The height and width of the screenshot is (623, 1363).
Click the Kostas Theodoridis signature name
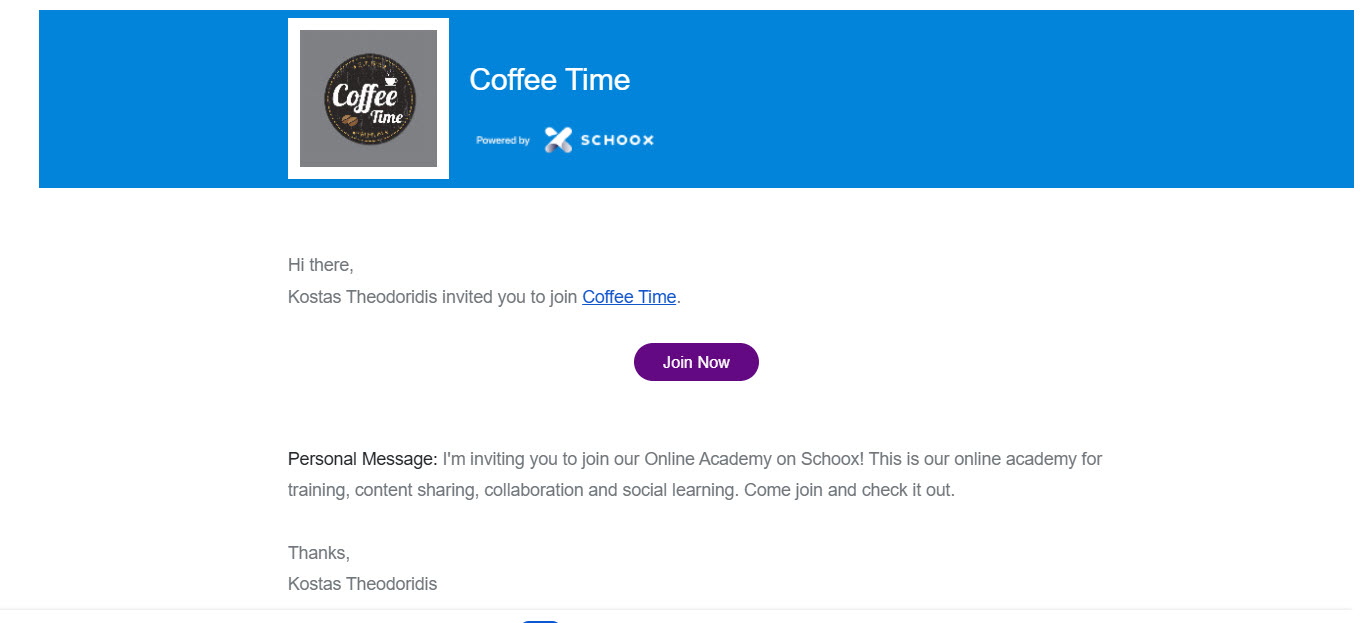click(362, 584)
